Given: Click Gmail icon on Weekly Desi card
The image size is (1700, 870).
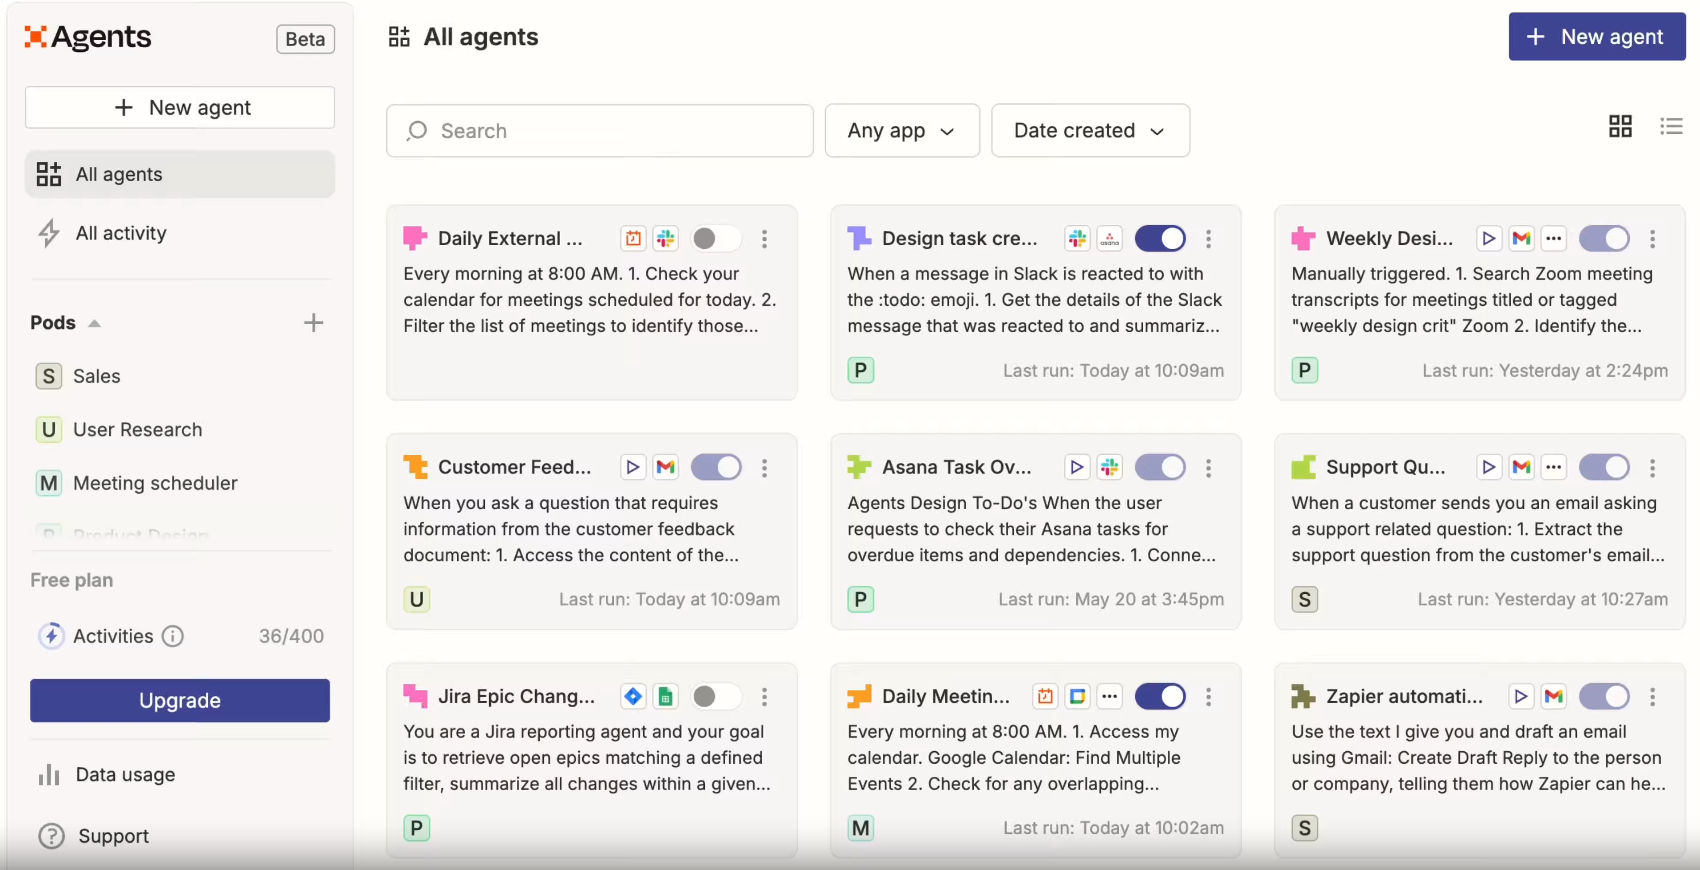Looking at the screenshot, I should 1521,238.
